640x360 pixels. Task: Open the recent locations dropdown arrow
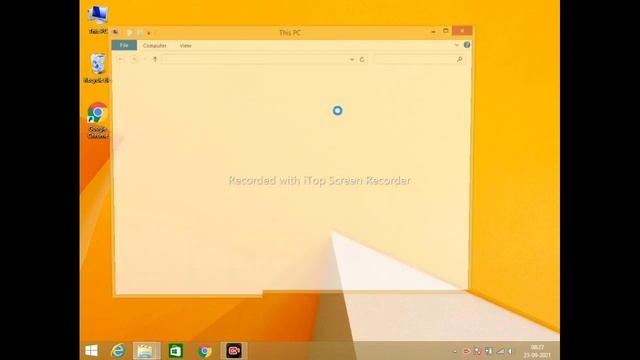click(144, 60)
